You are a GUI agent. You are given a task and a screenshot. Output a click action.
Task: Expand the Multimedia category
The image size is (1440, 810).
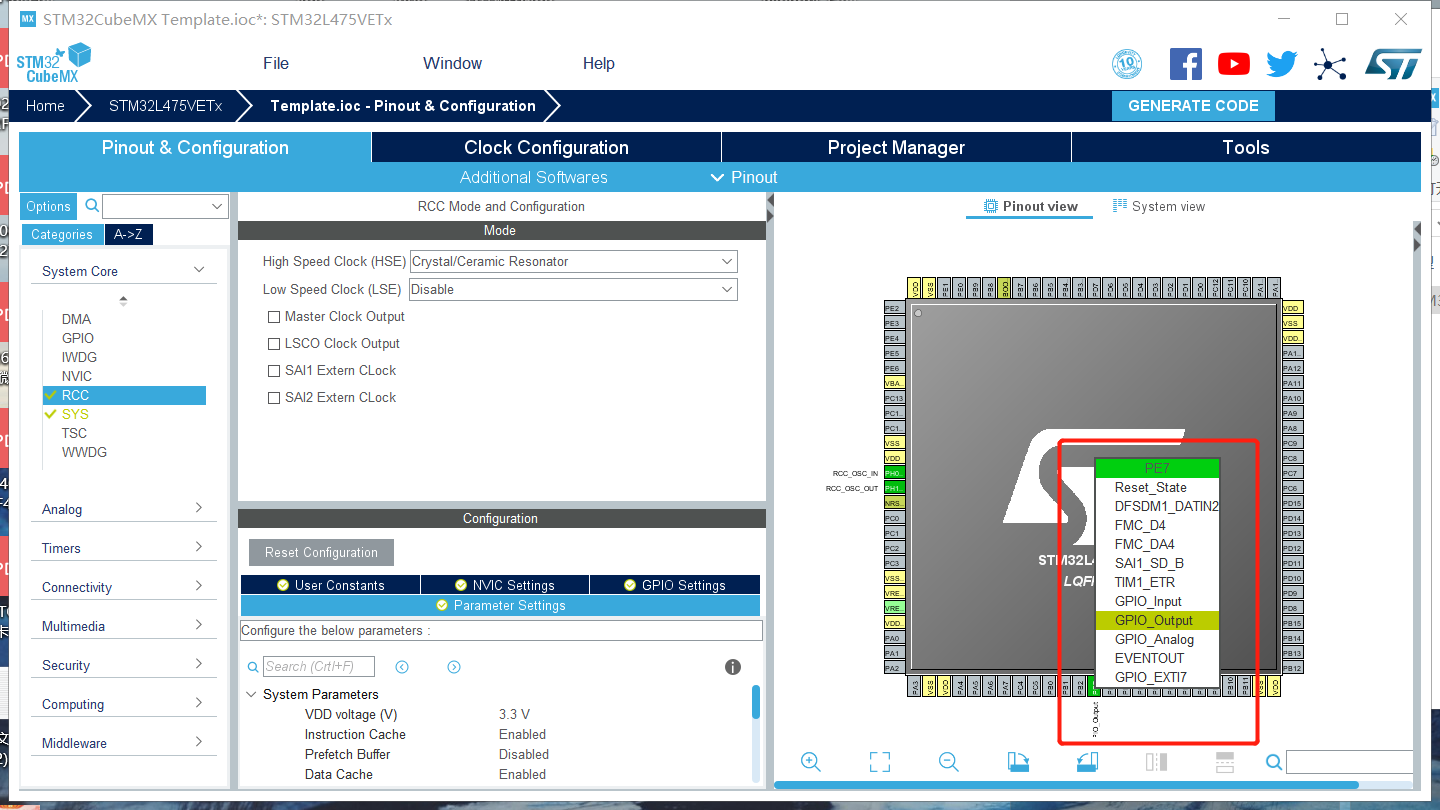tap(199, 625)
